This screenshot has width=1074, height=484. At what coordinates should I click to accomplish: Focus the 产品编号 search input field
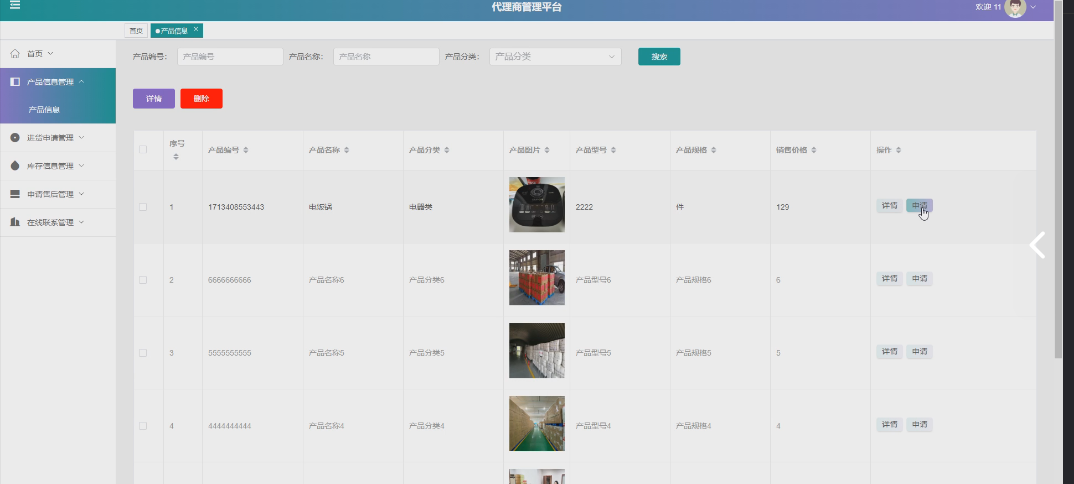(230, 57)
